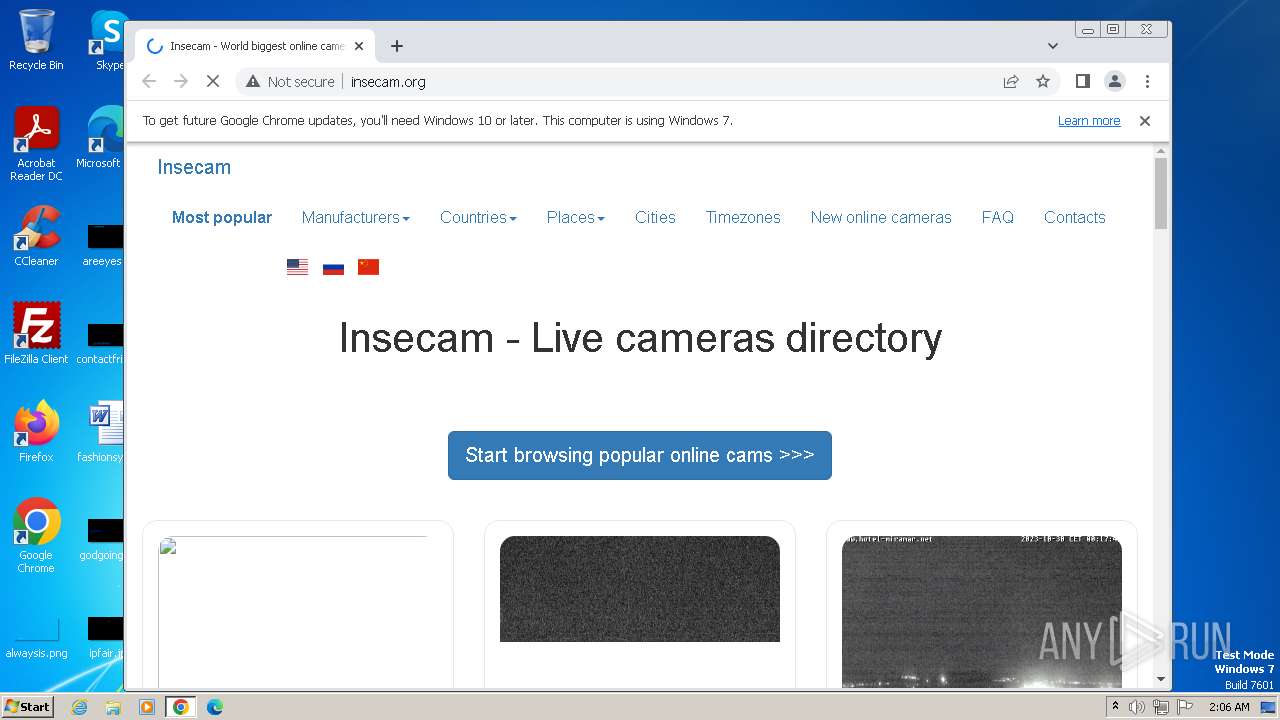Open FileZilla Client desktop icon
This screenshot has width=1280, height=720.
(x=36, y=334)
